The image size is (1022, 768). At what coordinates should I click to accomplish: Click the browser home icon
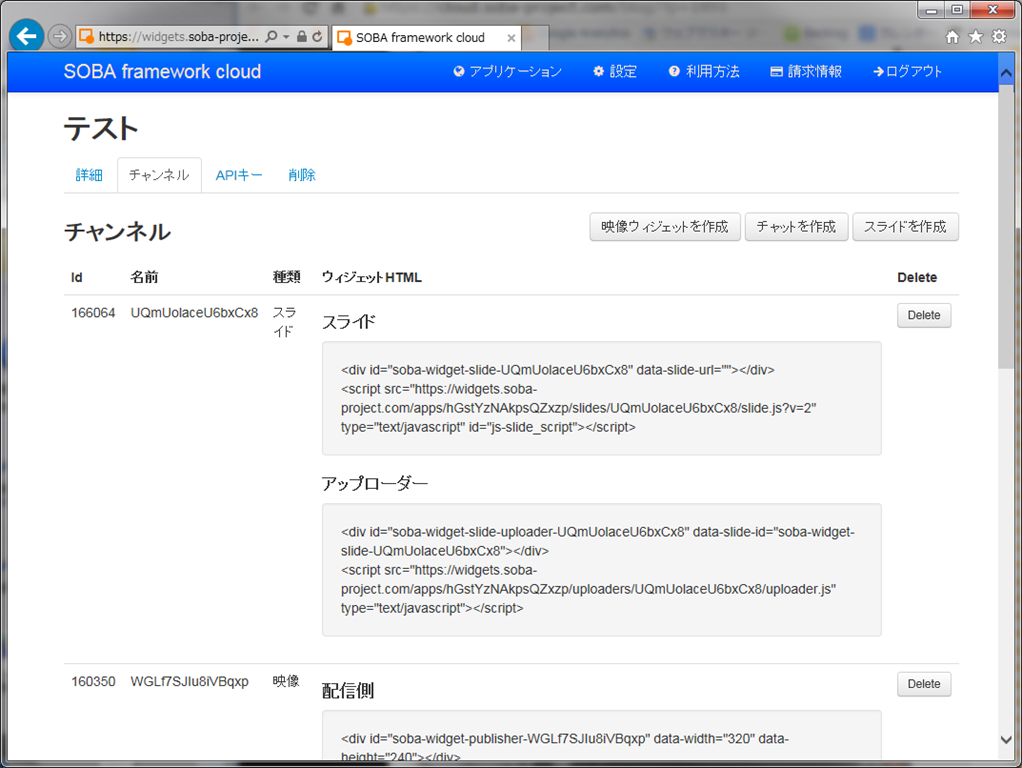(x=952, y=37)
